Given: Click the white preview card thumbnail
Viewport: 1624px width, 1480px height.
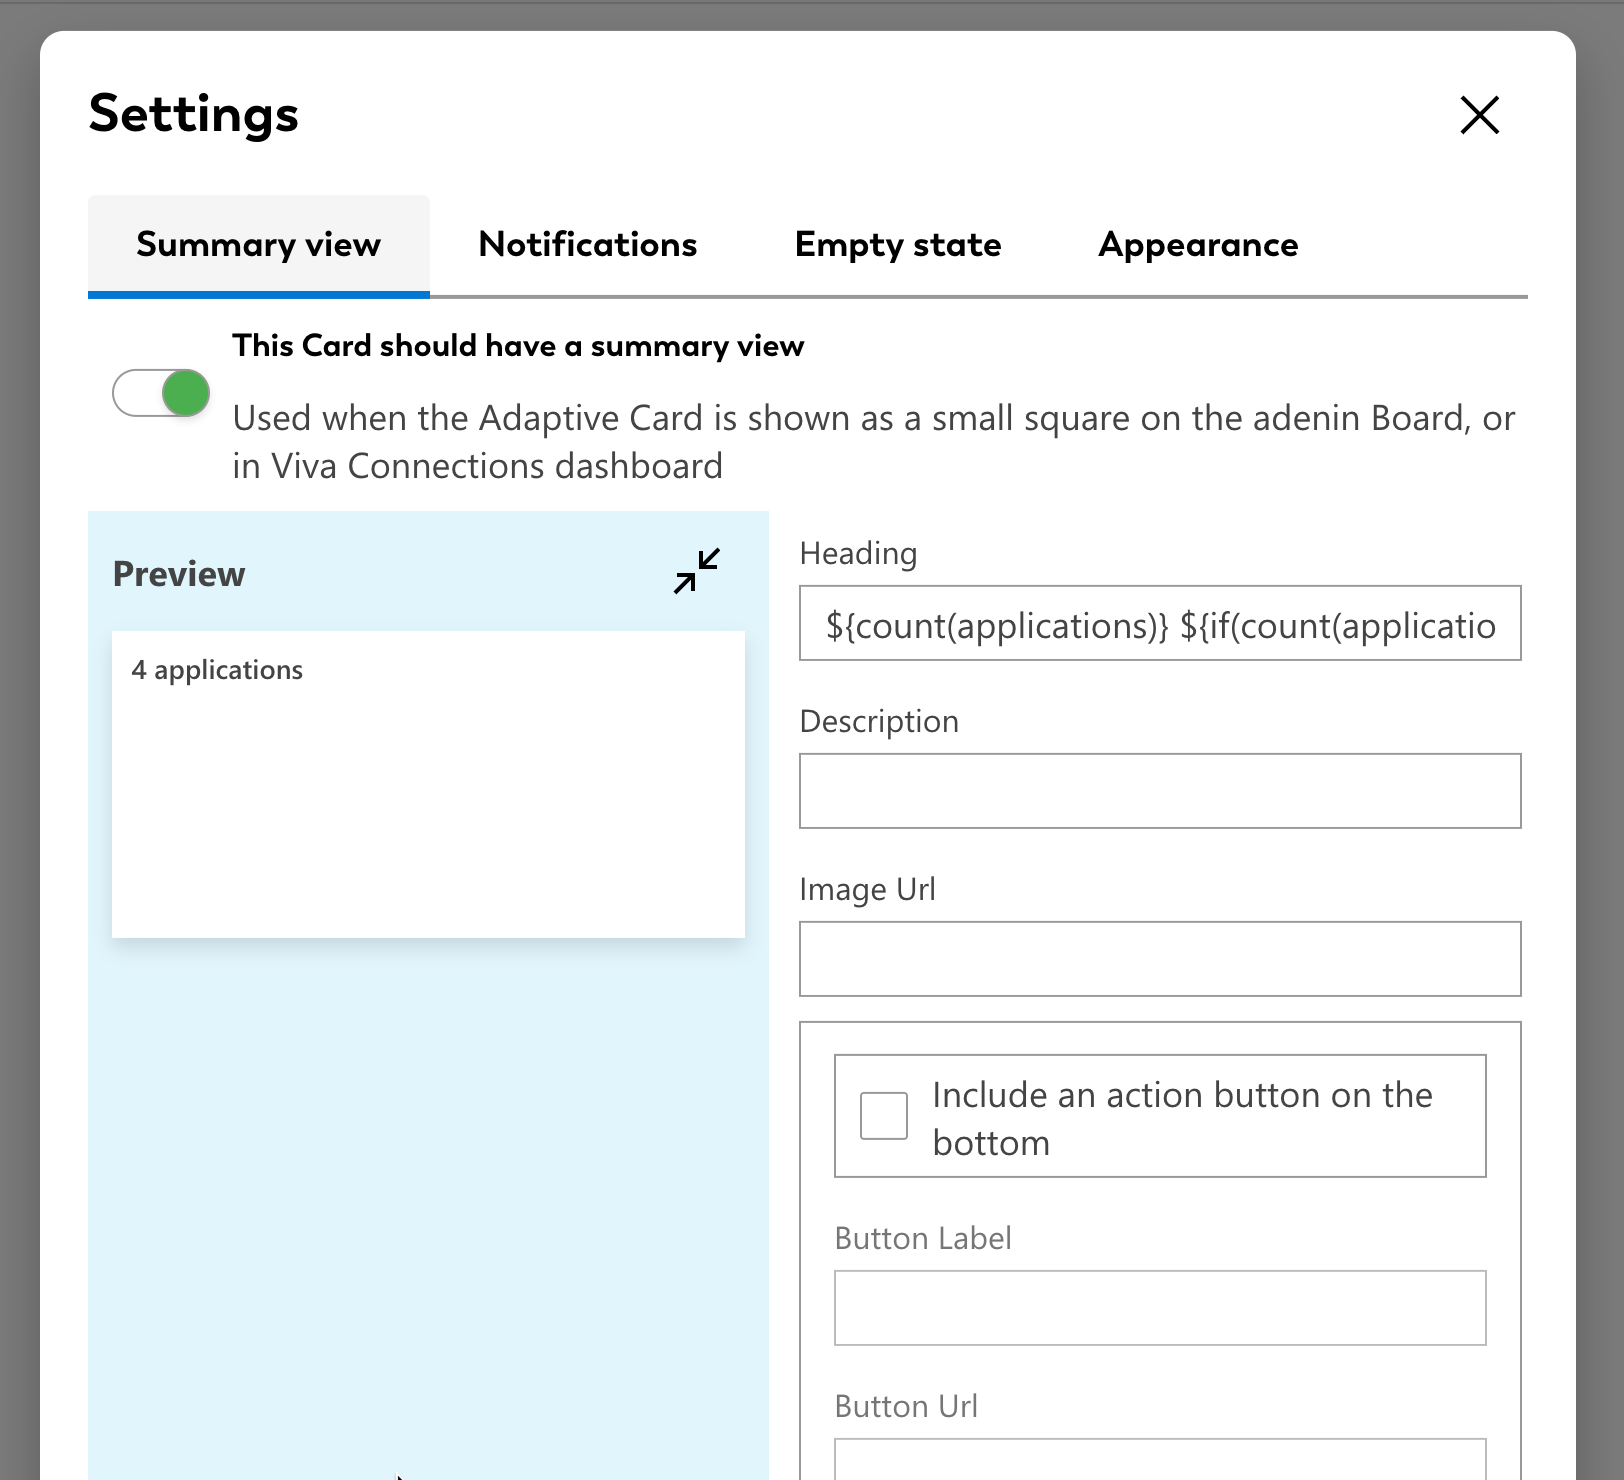Looking at the screenshot, I should tap(428, 800).
